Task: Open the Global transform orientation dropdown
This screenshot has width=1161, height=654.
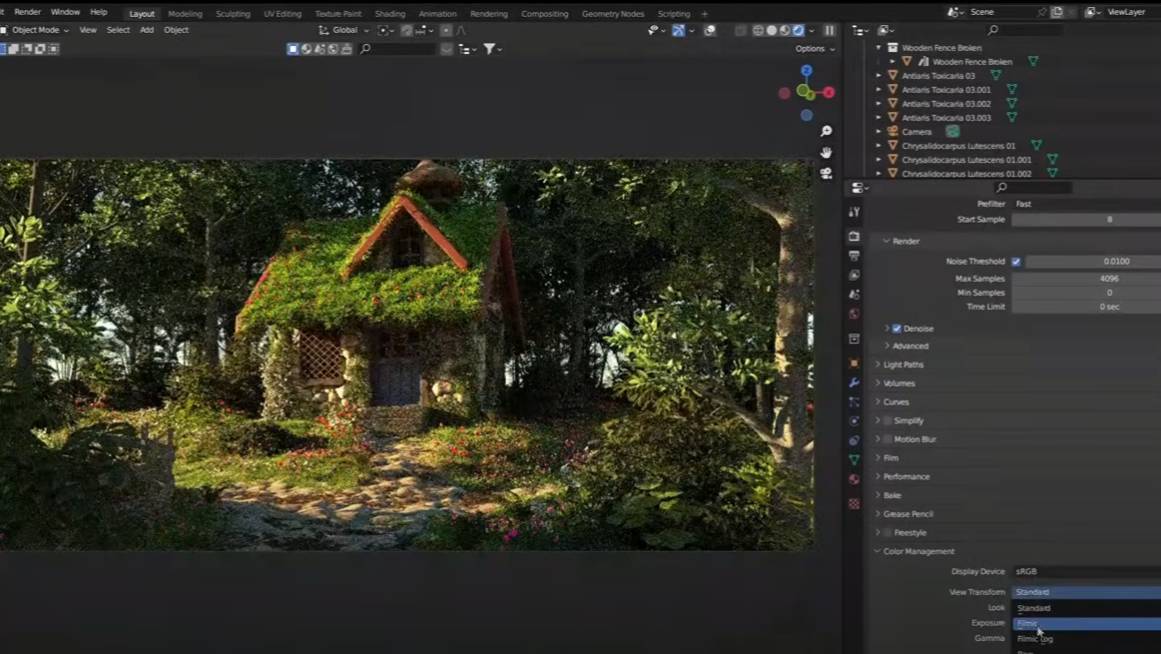Action: pos(344,30)
